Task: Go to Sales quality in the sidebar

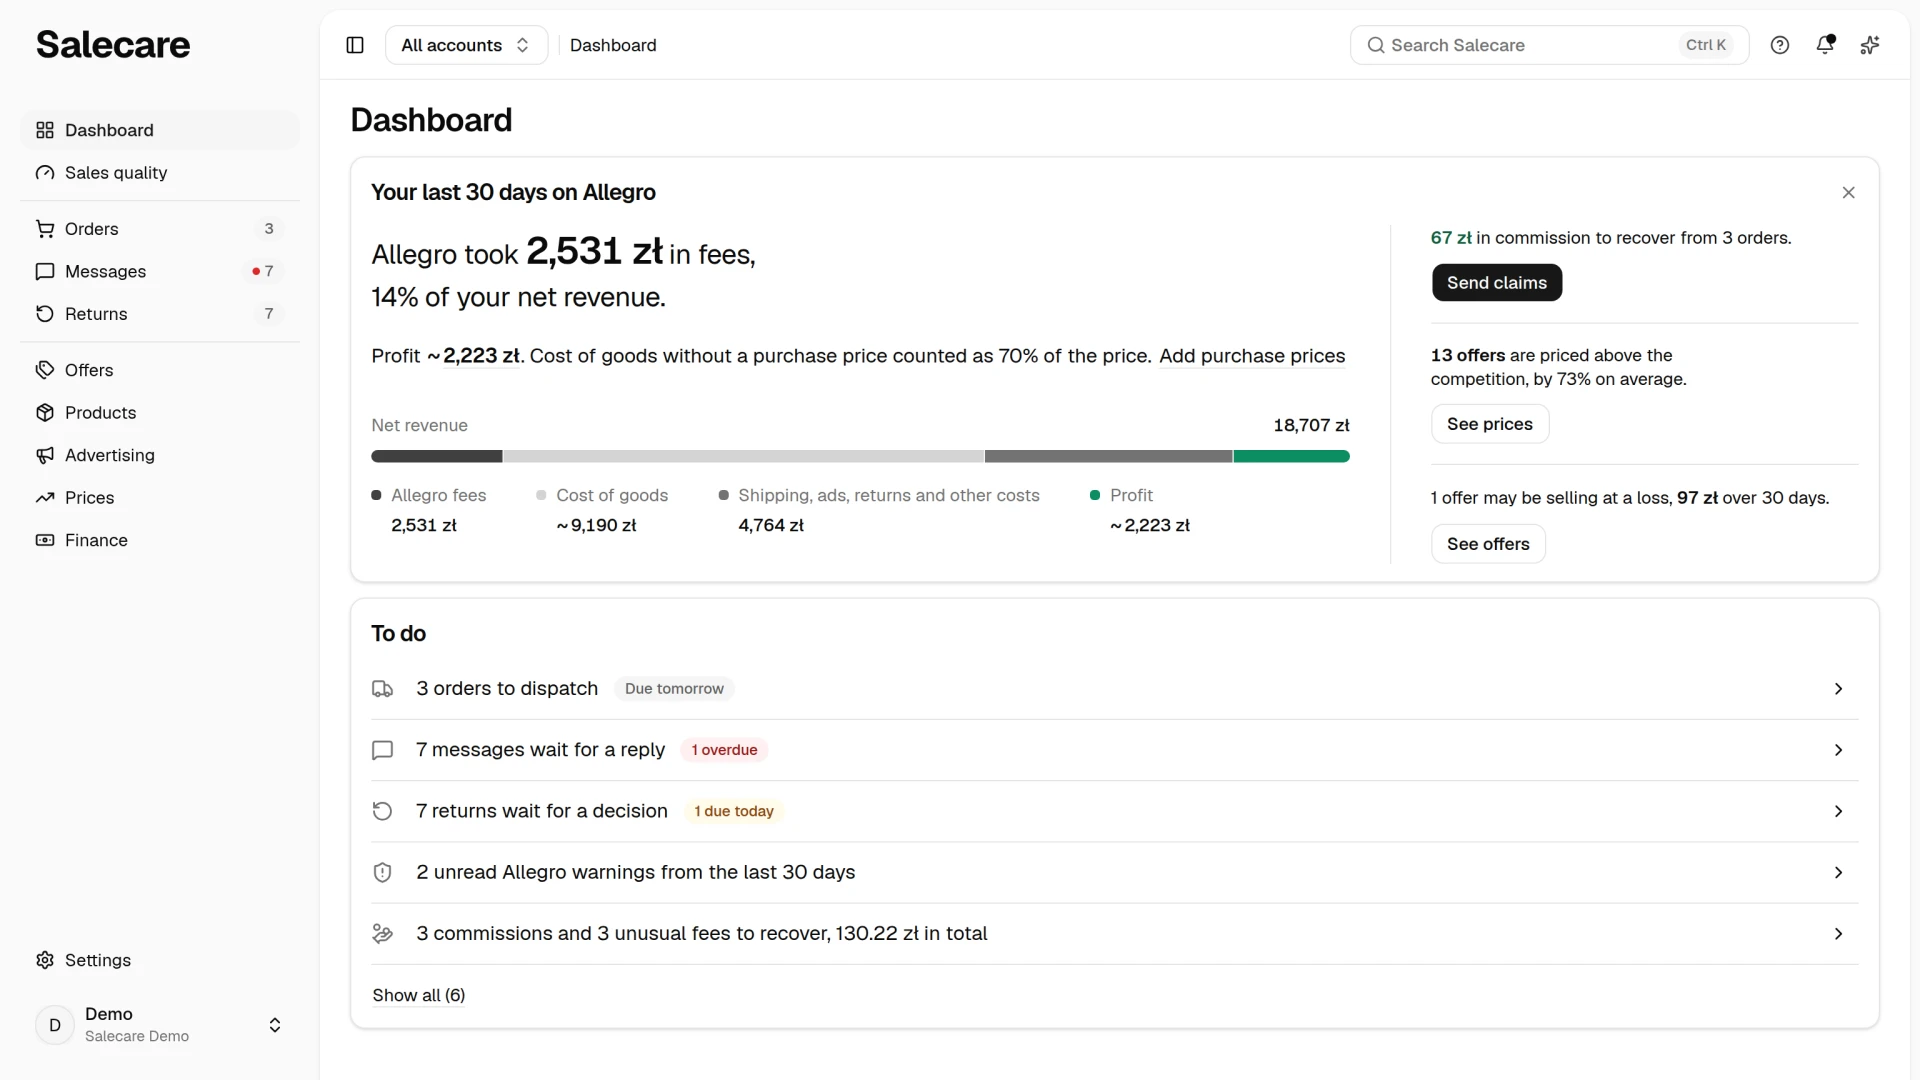Action: (160, 173)
